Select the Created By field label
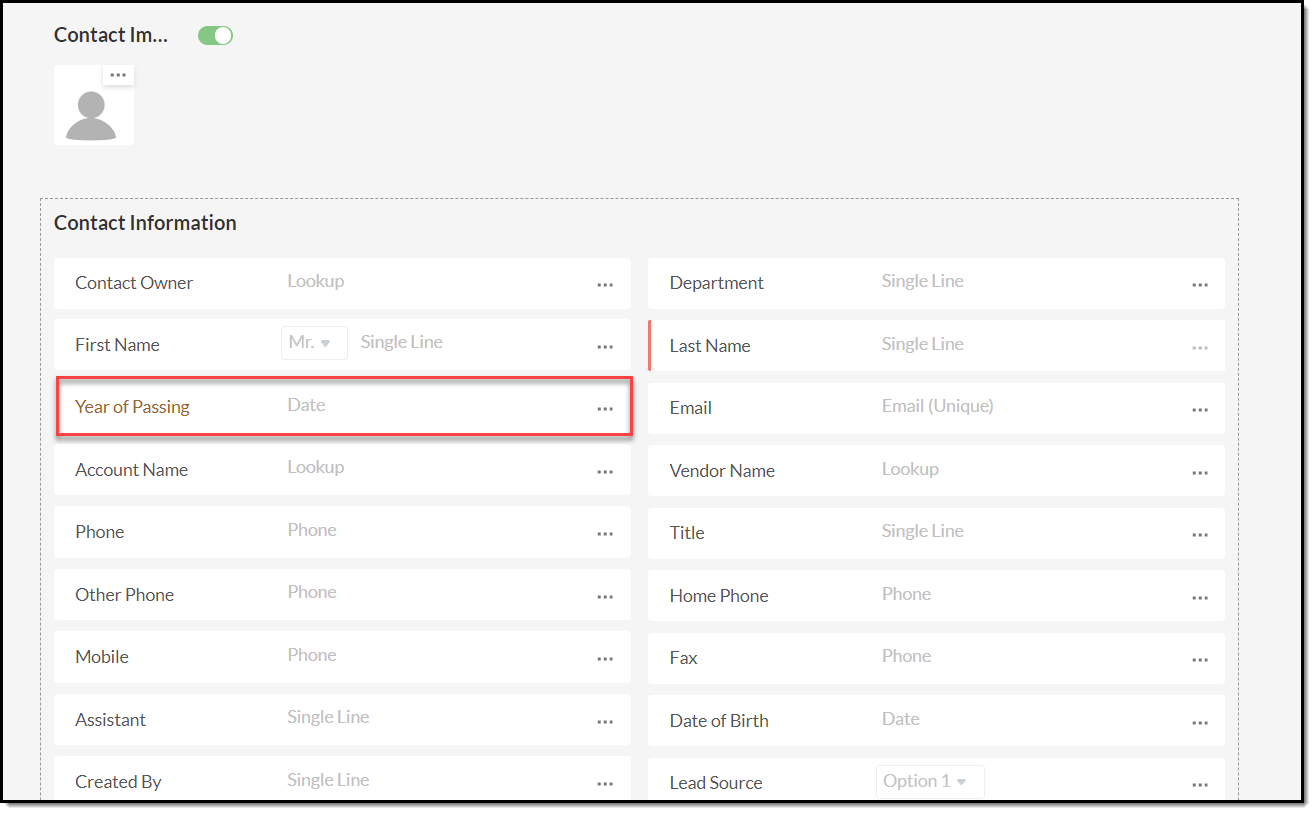The image size is (1314, 813). pos(118,782)
